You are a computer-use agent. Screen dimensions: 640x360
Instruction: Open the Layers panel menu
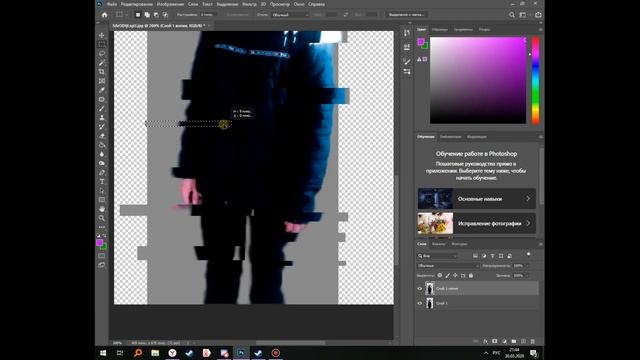[540, 244]
